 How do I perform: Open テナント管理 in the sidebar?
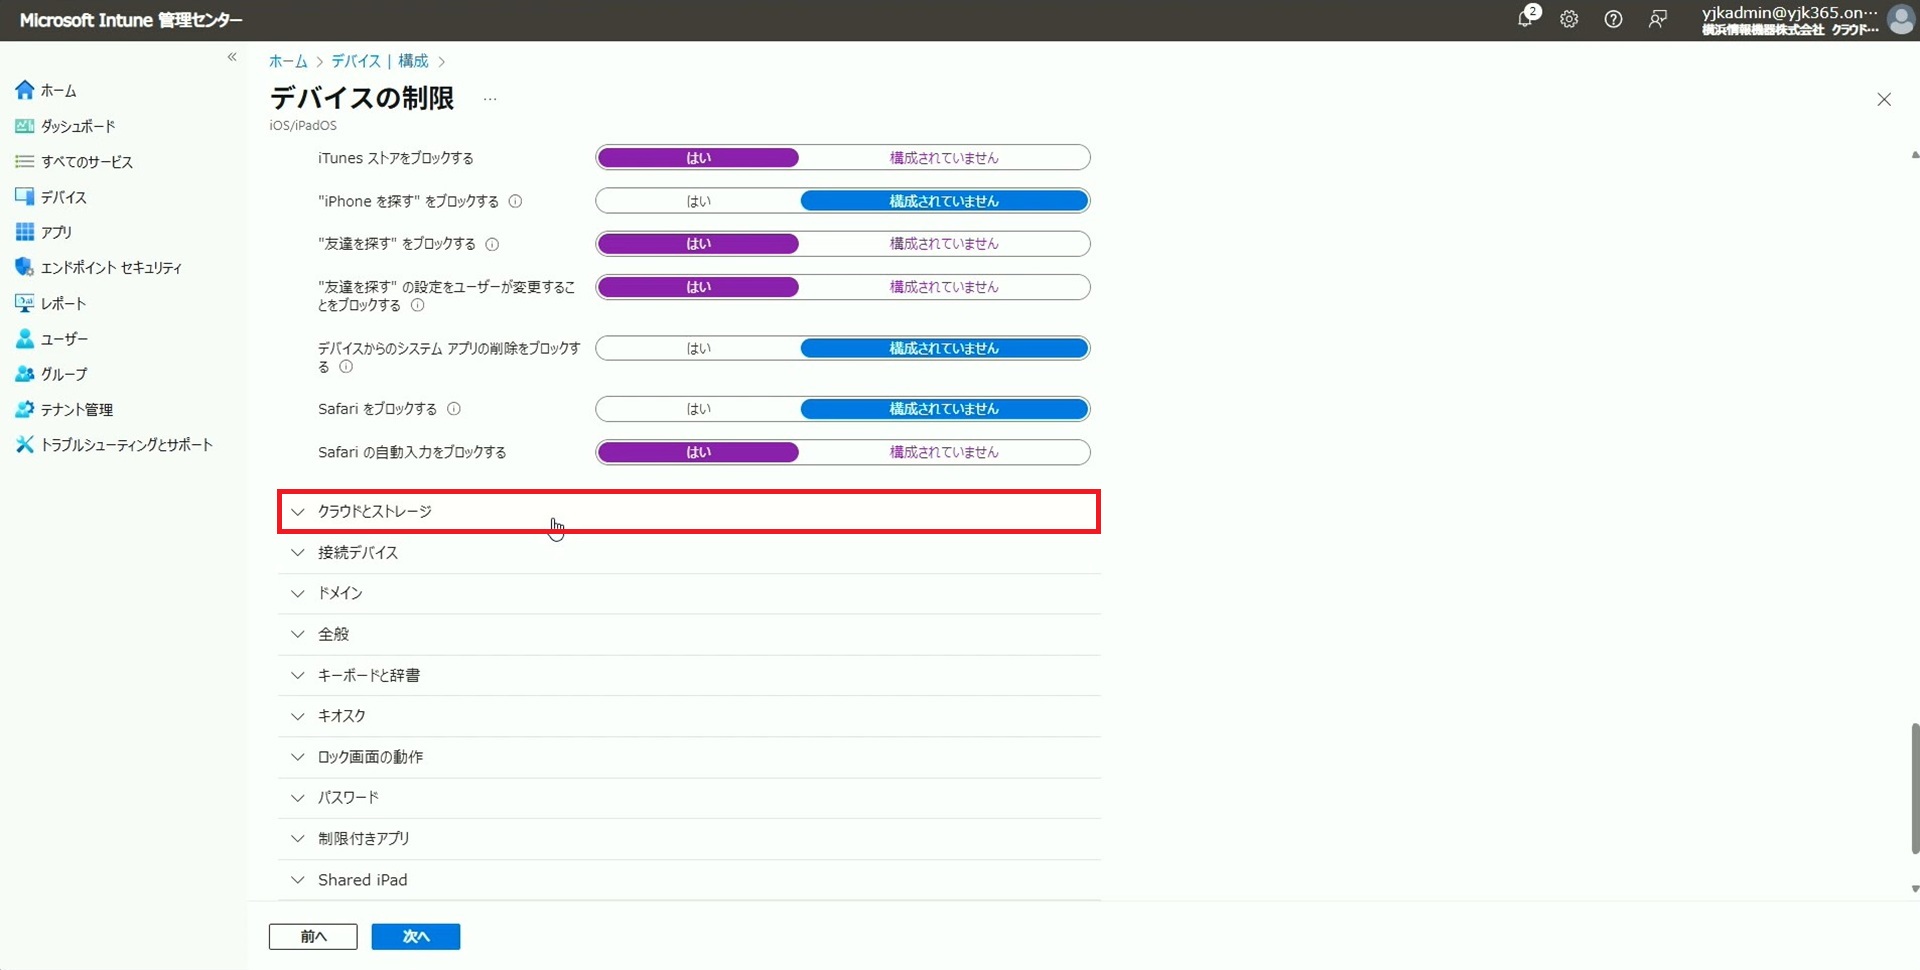point(77,410)
